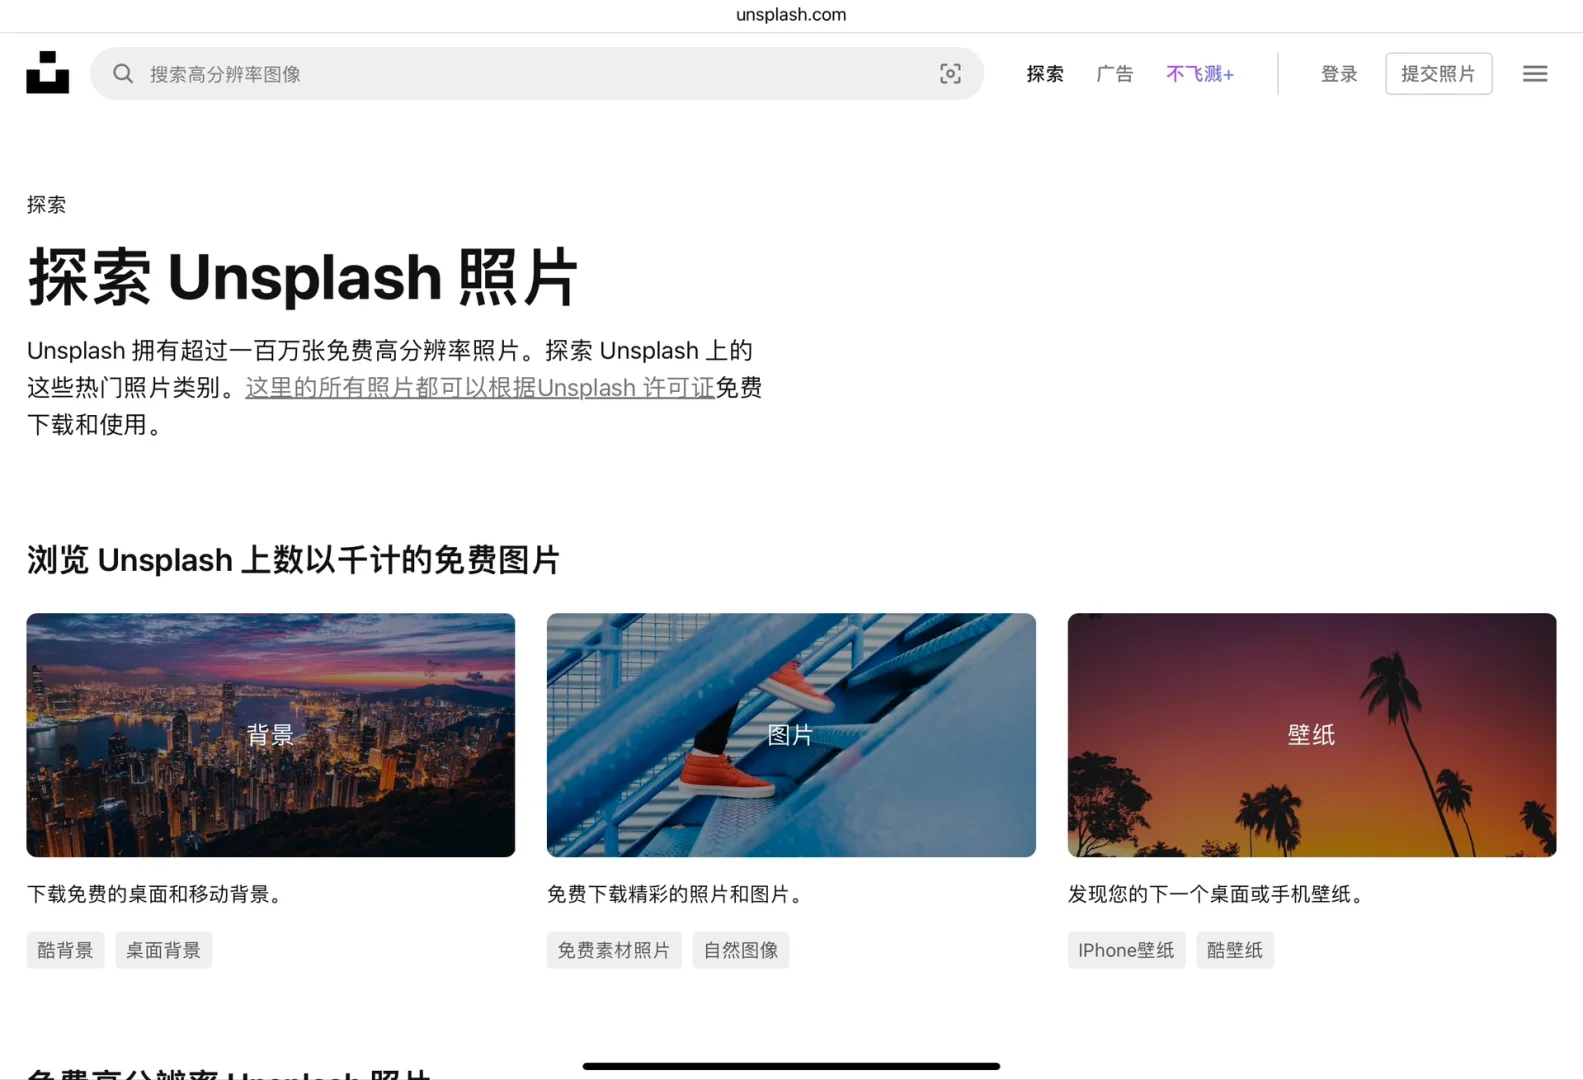Image resolution: width=1583 pixels, height=1080 pixels.
Task: Click the 浏览 Unsplash 上数以千计的免费图片 heading
Action: (x=293, y=560)
